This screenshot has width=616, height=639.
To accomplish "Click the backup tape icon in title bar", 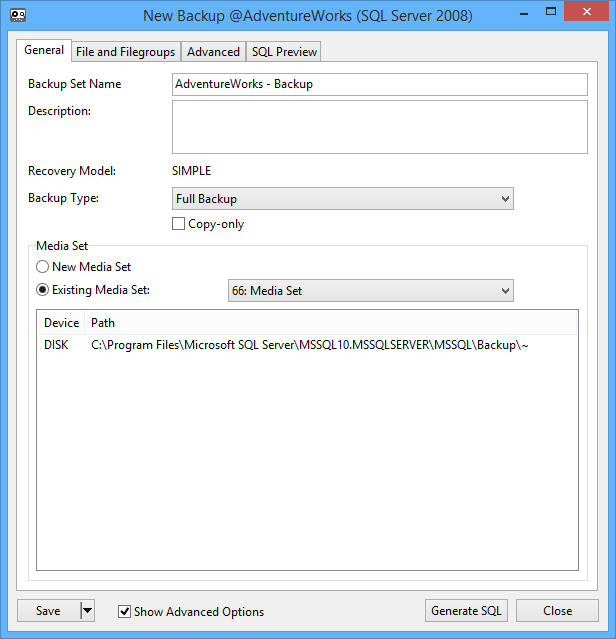I will pos(18,15).
